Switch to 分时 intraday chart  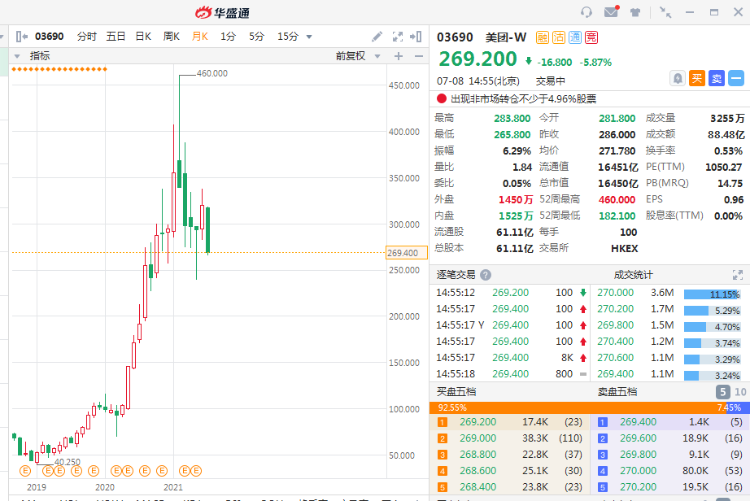(87, 36)
